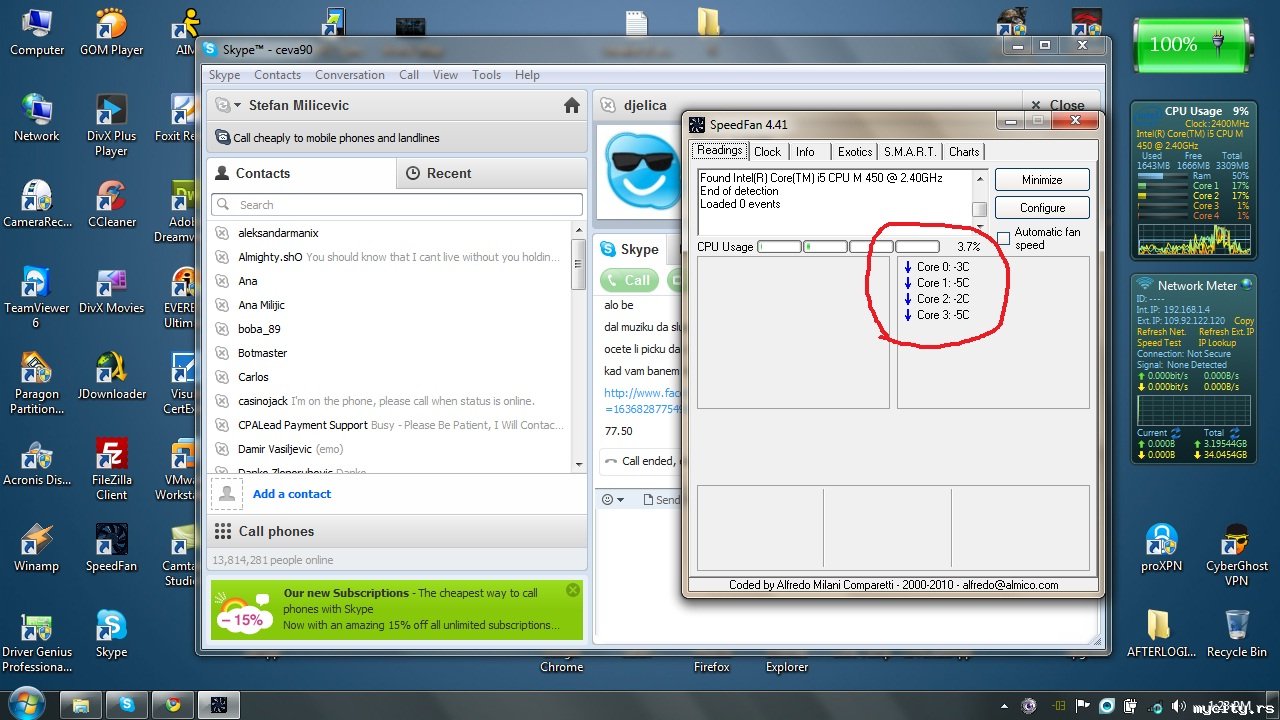The image size is (1280, 720).
Task: Open Winamp desktop shortcut
Action: point(37,548)
